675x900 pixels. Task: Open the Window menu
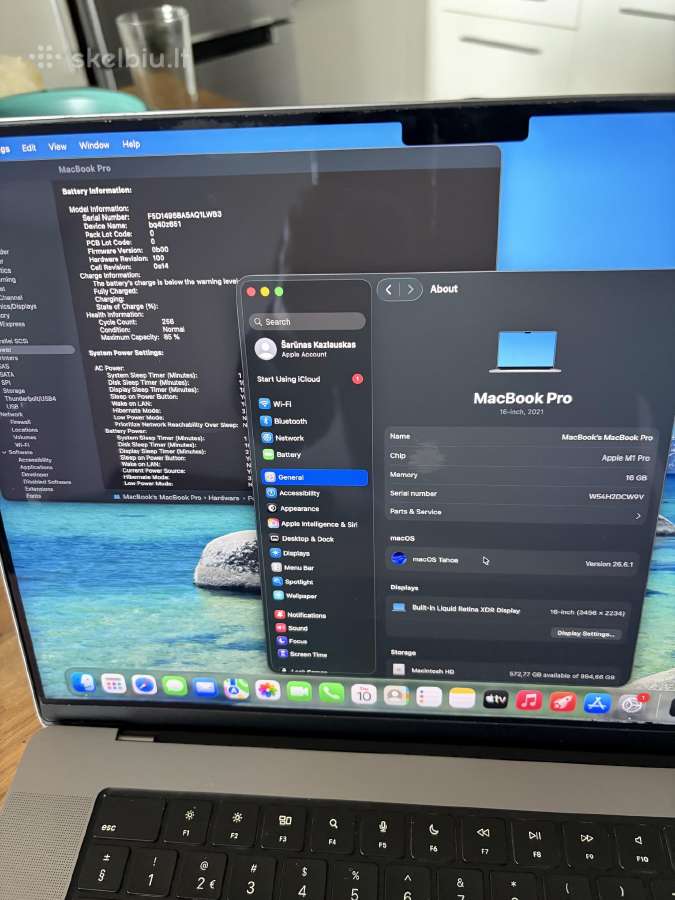94,145
